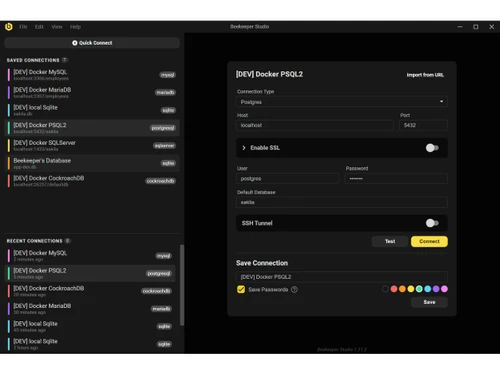Select the light blue color swatch
The width and height of the screenshot is (500, 375).
[x=428, y=289]
